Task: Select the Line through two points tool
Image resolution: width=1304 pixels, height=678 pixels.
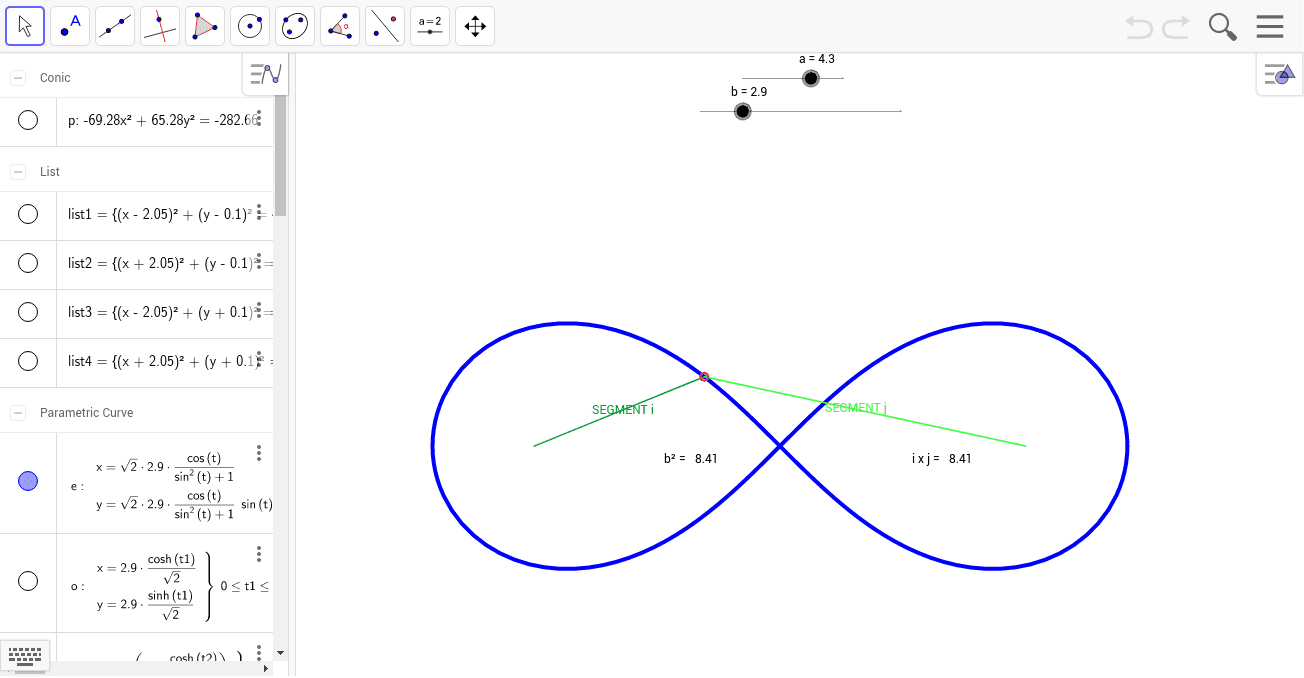Action: (x=115, y=26)
